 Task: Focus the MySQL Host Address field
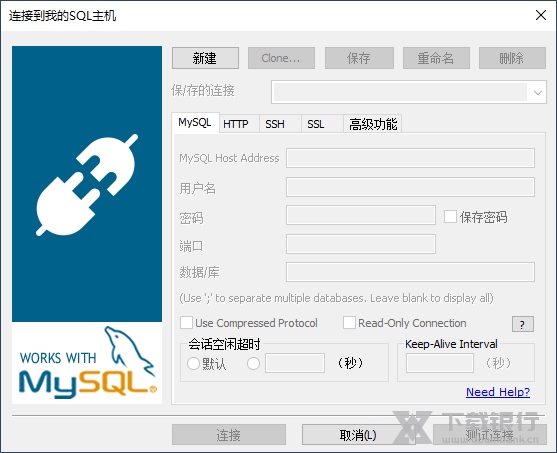click(410, 158)
